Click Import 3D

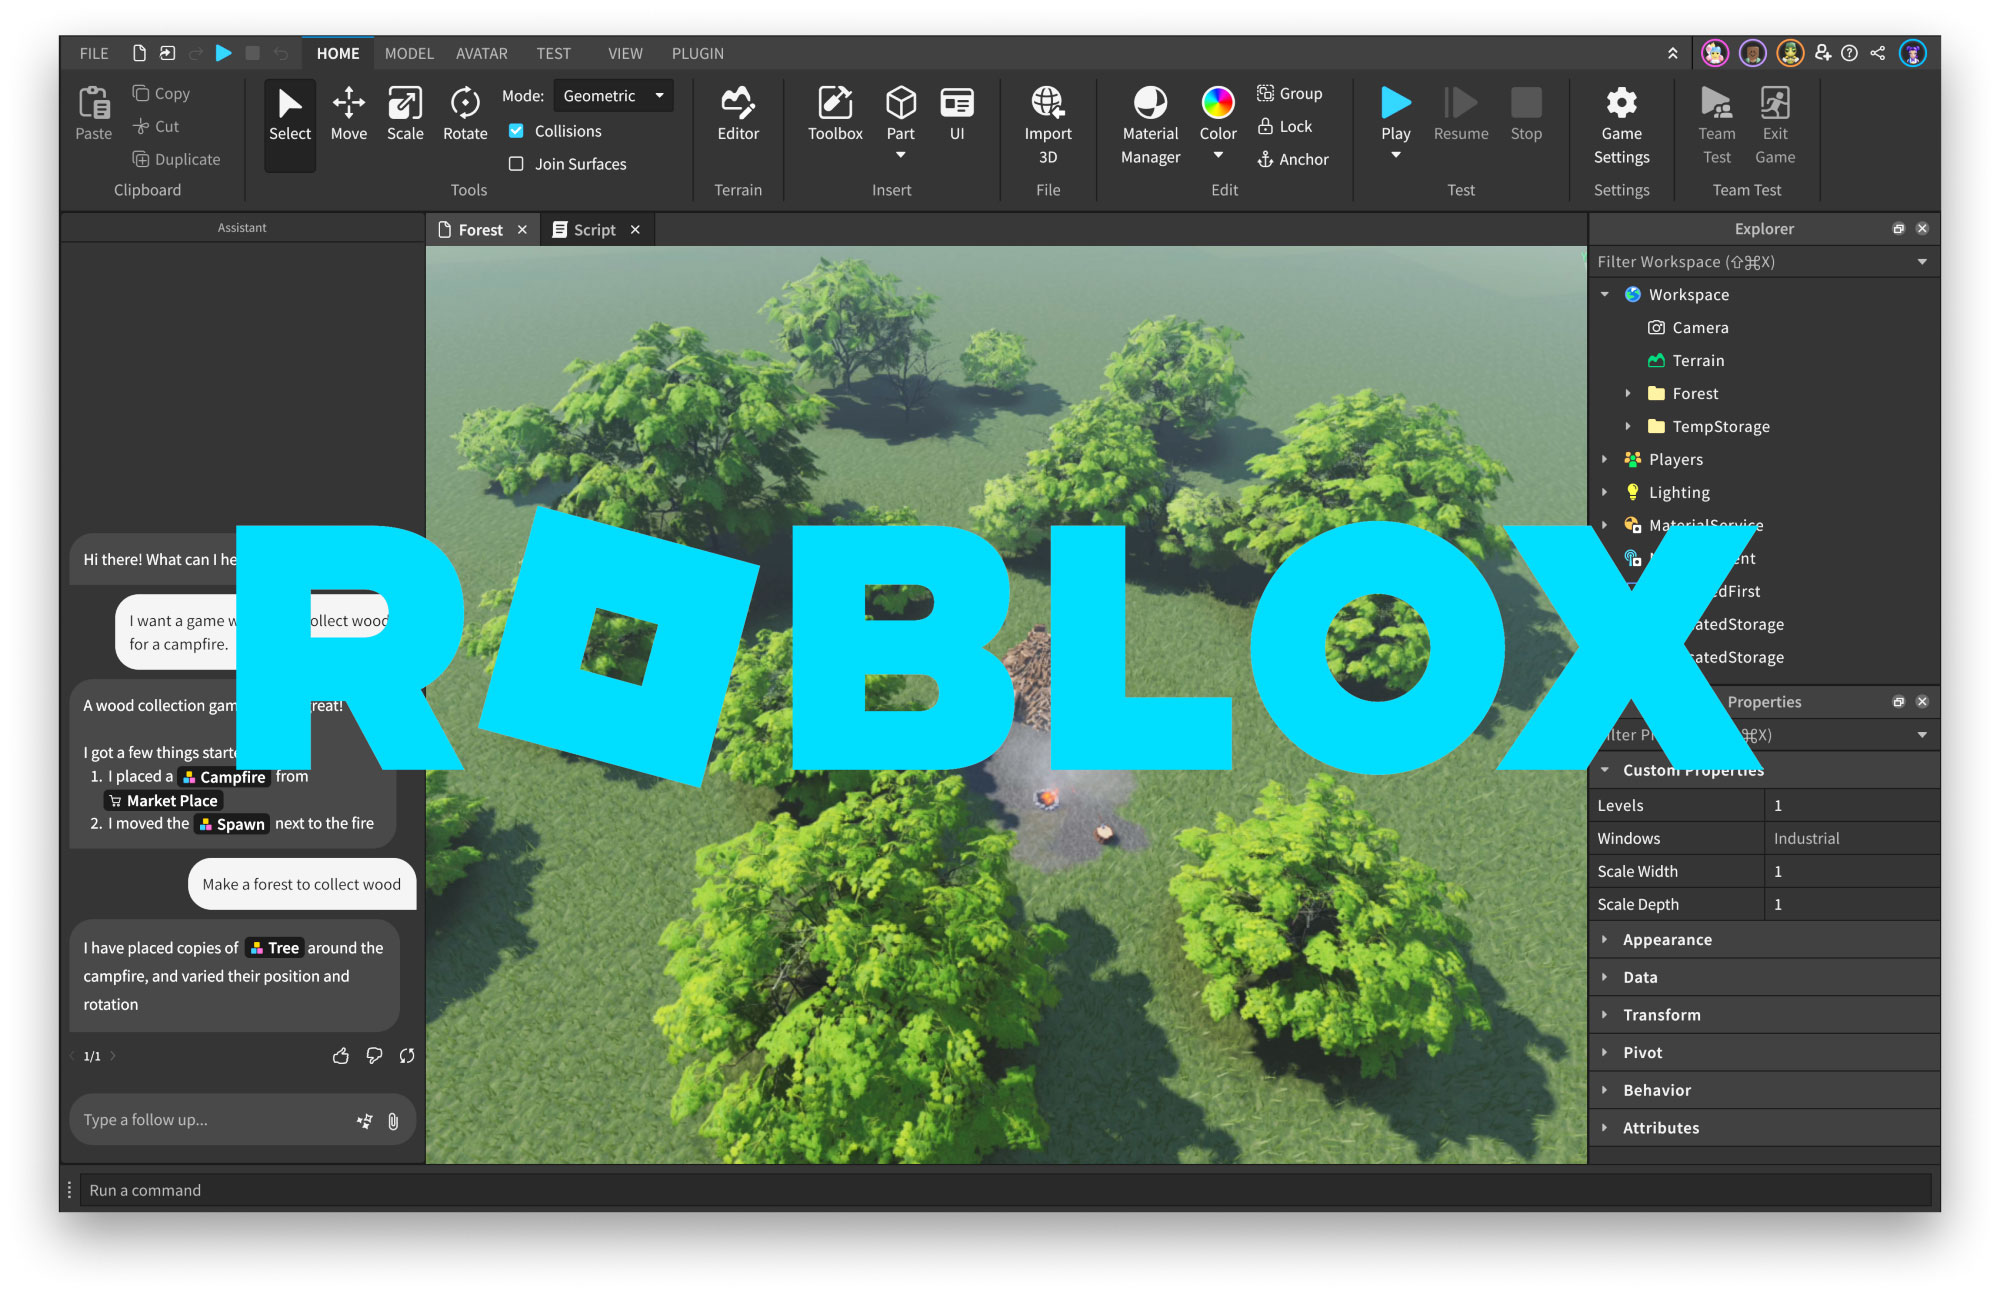click(1047, 125)
